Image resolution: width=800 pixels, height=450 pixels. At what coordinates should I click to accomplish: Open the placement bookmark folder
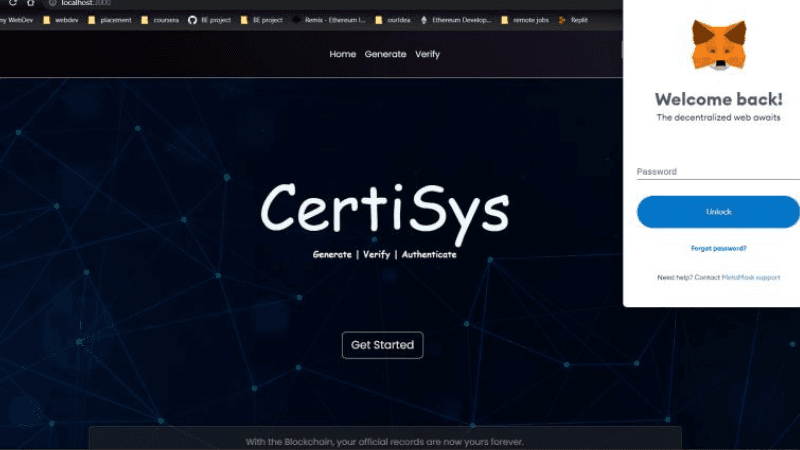coord(110,20)
